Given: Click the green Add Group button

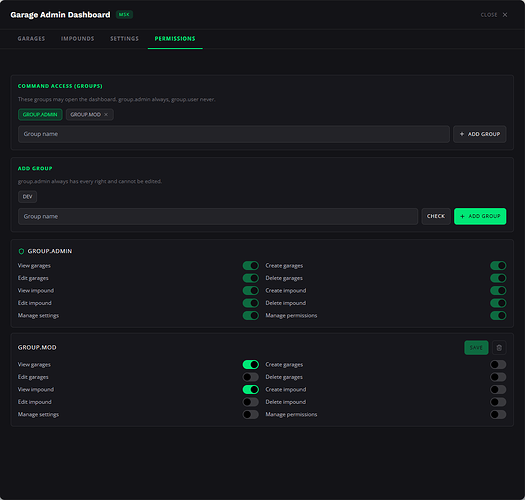Looking at the screenshot, I should tap(480, 216).
